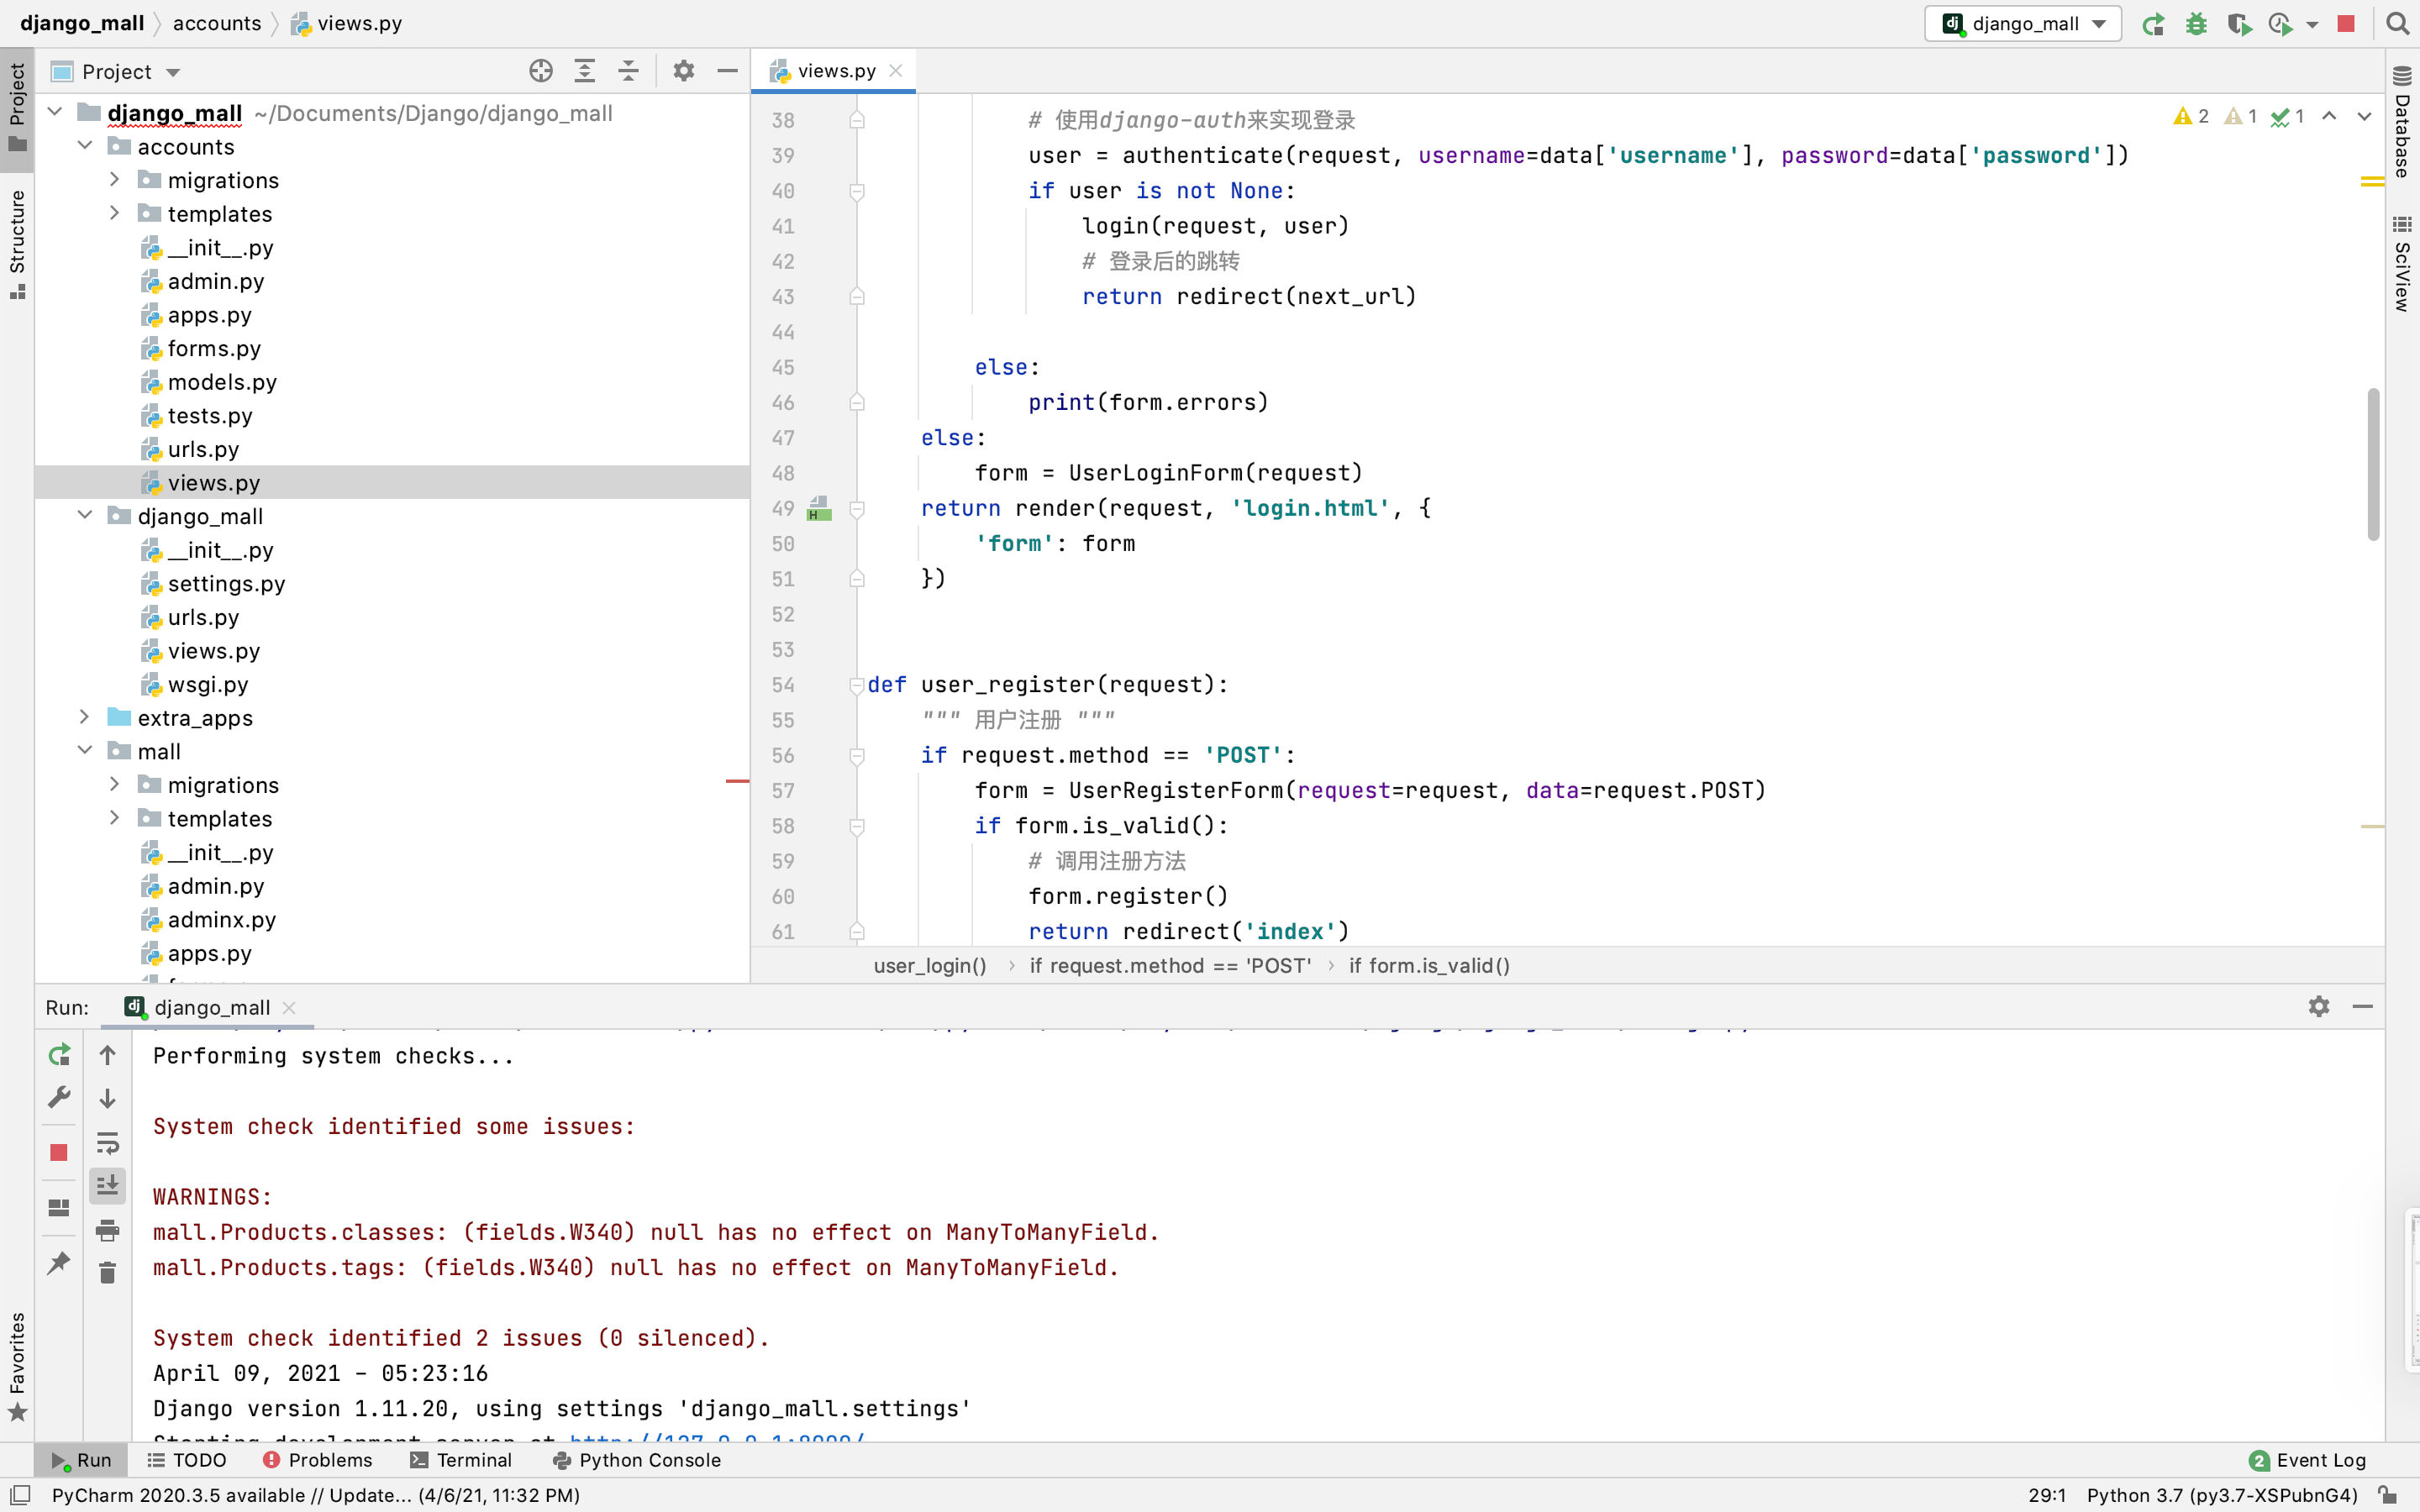Open Project panel settings gear
2420x1512 pixels.
684,71
